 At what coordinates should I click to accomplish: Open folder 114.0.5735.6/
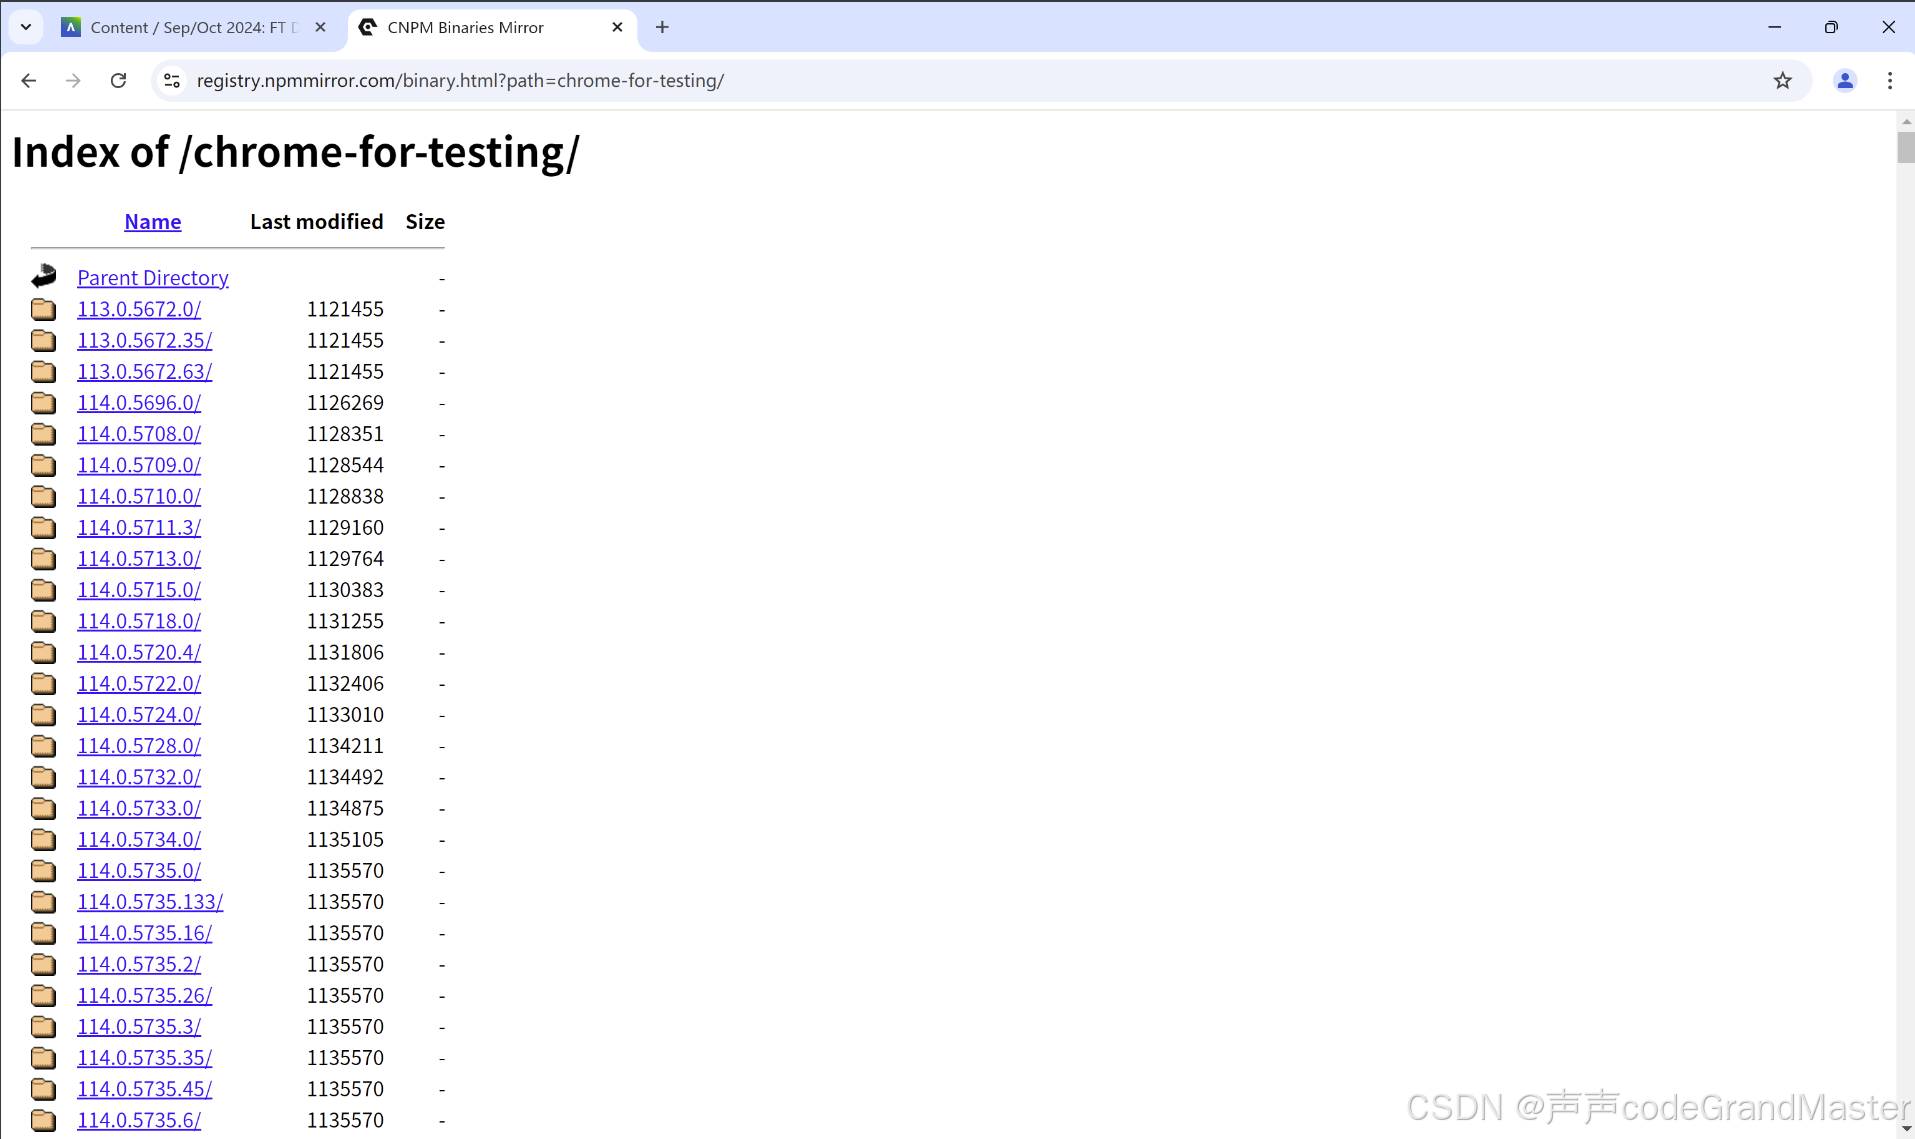(139, 1120)
